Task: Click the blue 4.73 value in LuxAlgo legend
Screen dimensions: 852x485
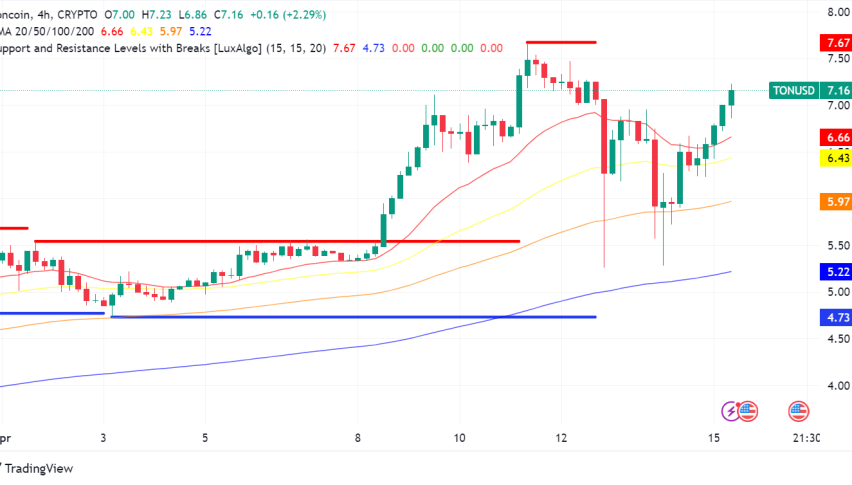Action: (x=374, y=48)
